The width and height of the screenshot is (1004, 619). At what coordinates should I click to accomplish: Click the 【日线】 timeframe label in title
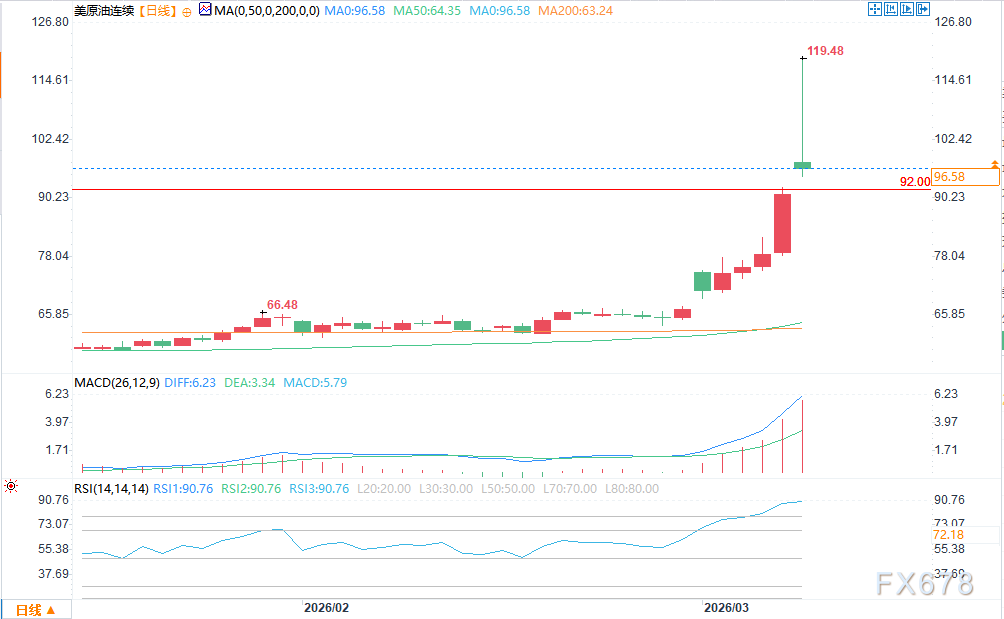(x=157, y=11)
